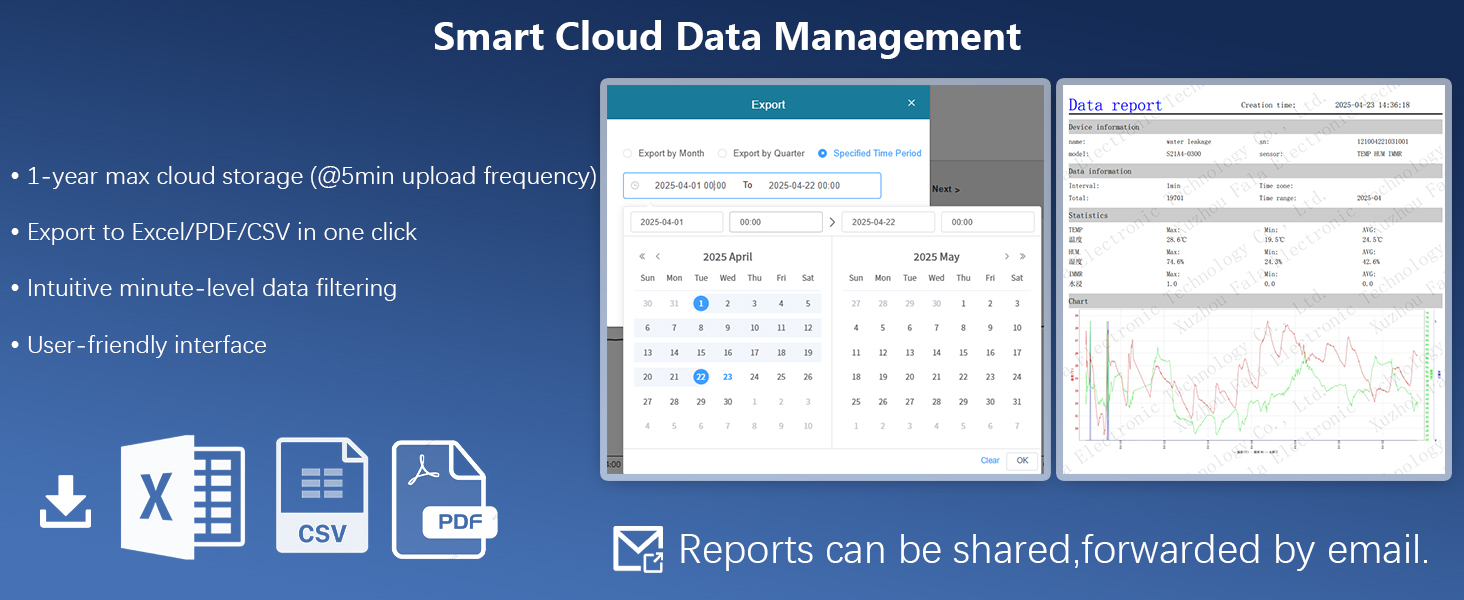Enable Specified Time Period

click(822, 153)
